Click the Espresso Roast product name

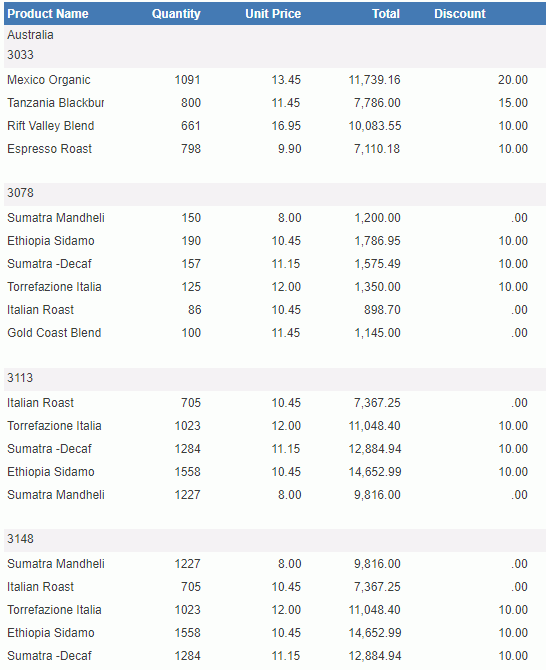pyautogui.click(x=50, y=149)
